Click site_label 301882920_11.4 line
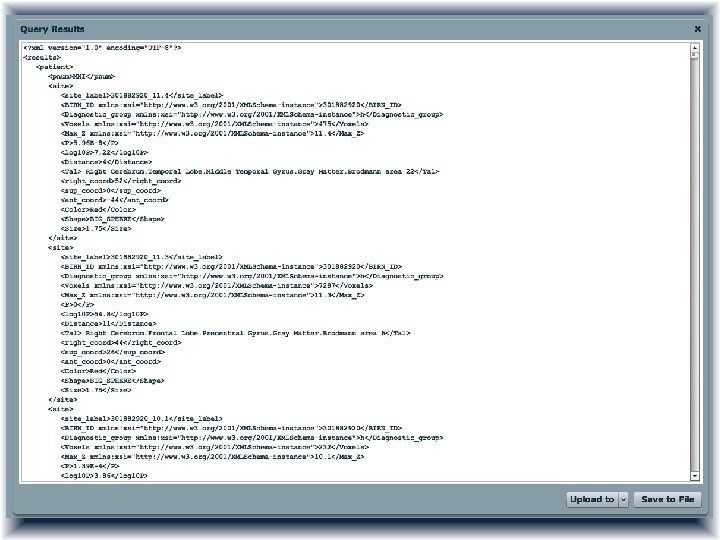720x540 pixels. (x=141, y=96)
